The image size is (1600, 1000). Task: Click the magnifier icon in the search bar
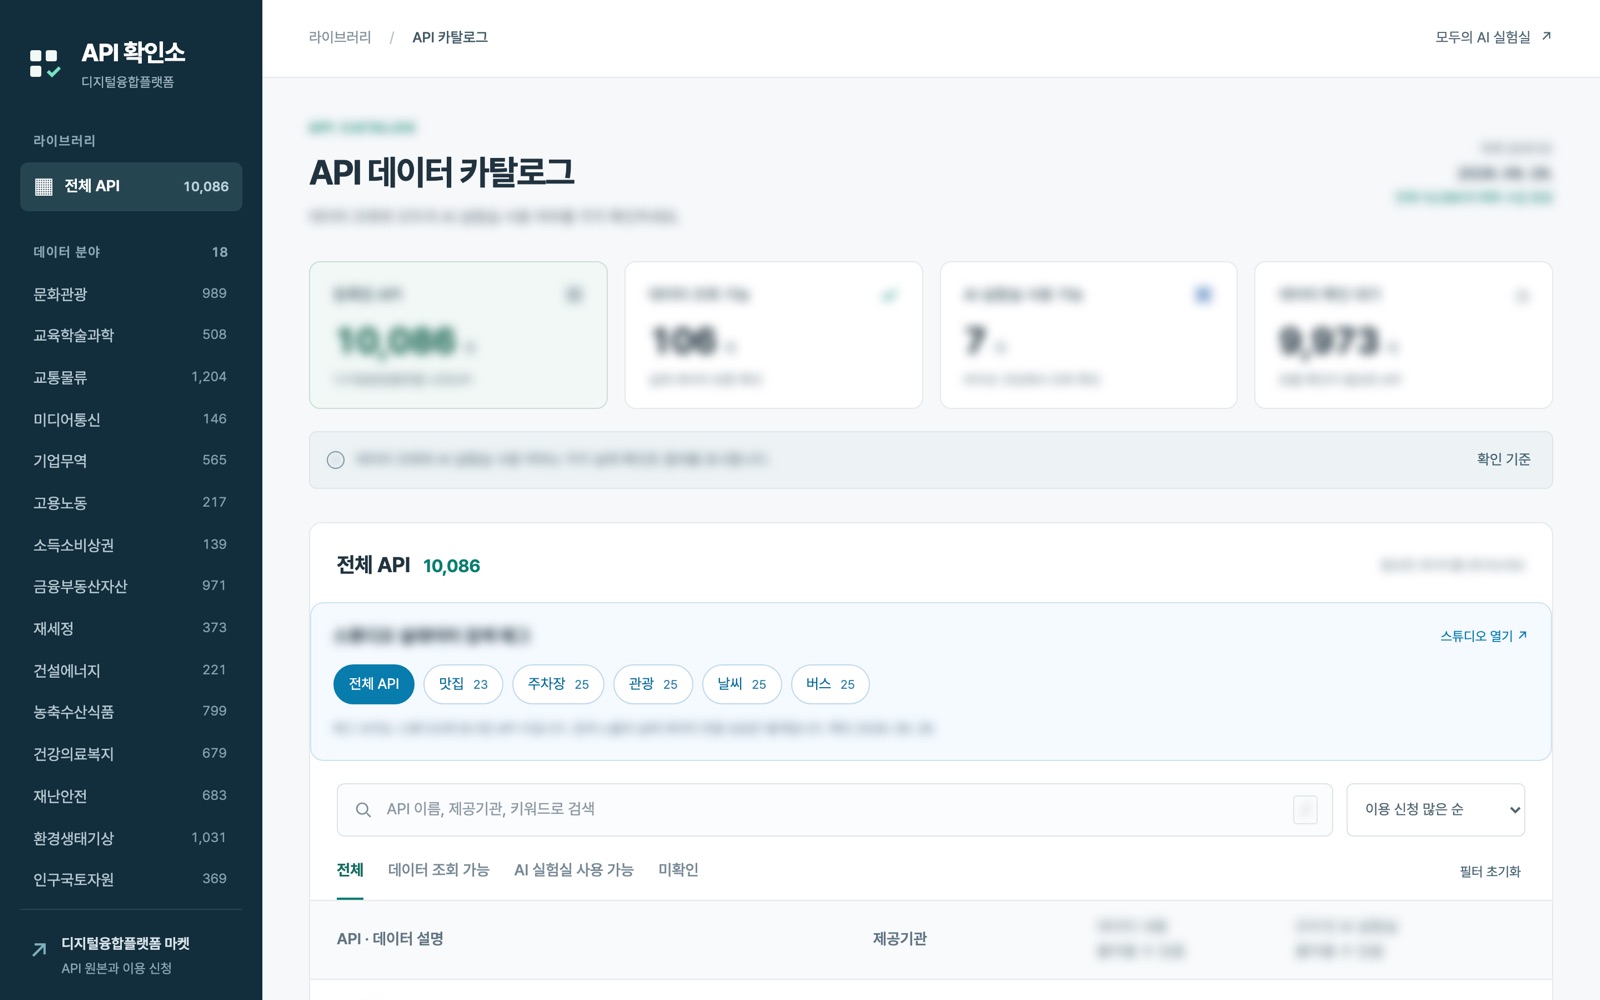tap(363, 810)
